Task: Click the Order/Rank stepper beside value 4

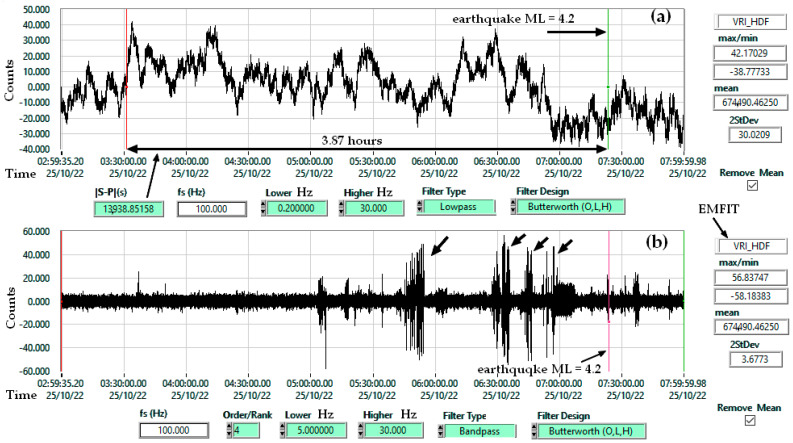Action: tap(229, 430)
